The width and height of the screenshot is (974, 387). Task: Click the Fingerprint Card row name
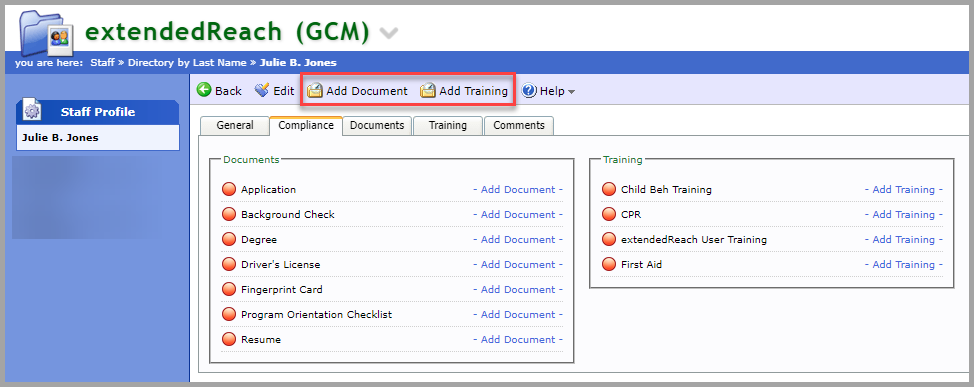click(x=281, y=289)
